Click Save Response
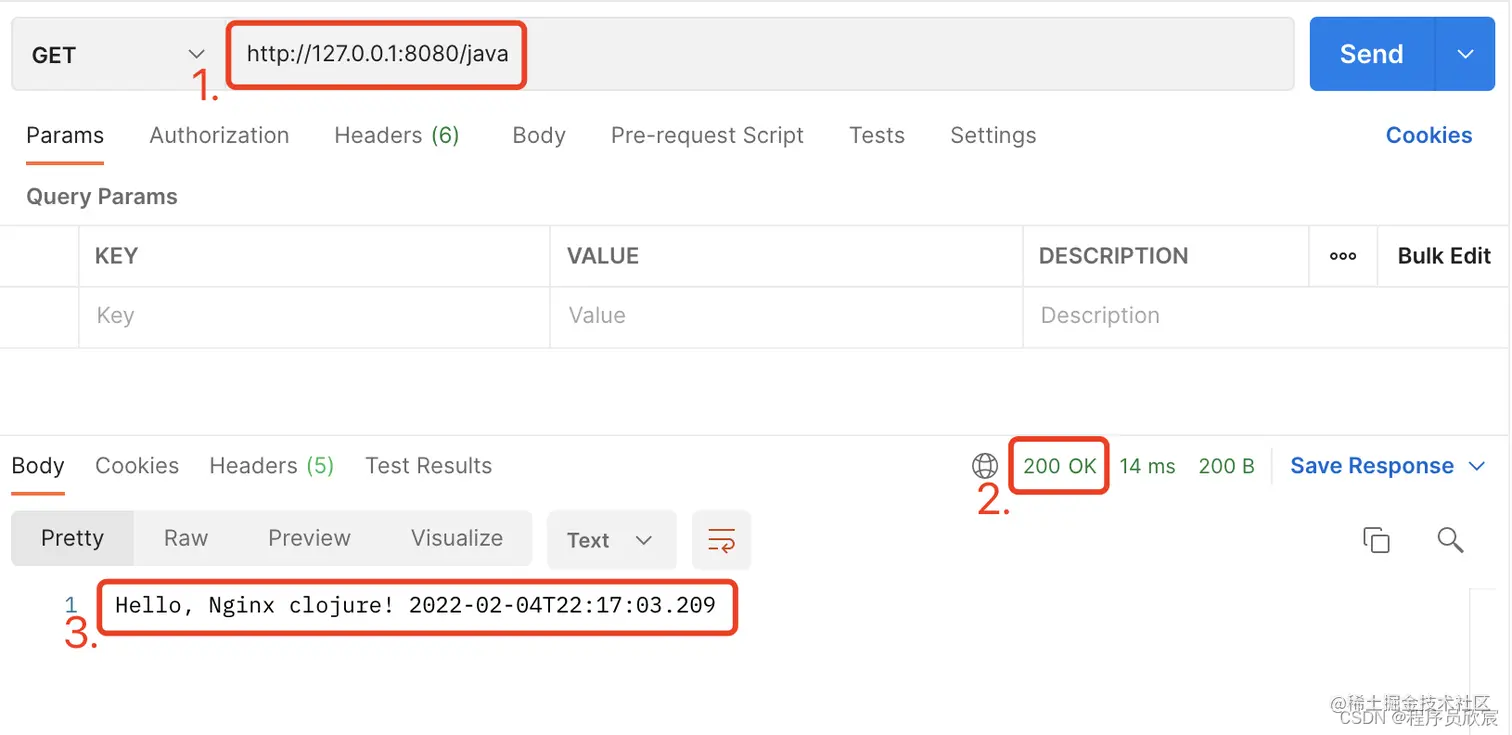 [x=1372, y=466]
